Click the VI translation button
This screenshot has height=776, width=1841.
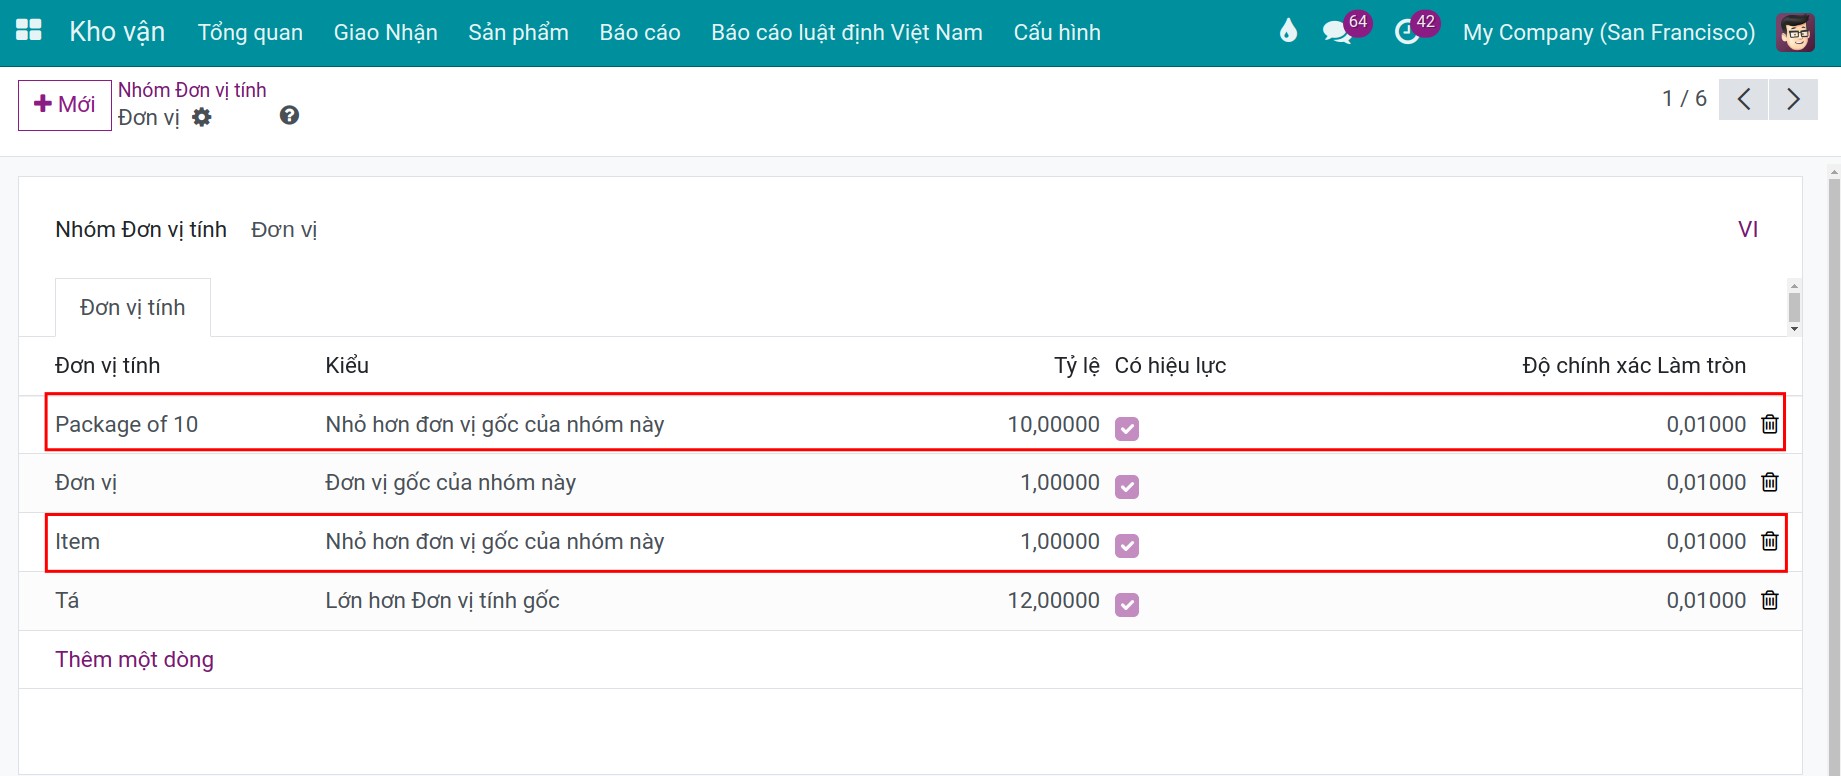coord(1748,229)
